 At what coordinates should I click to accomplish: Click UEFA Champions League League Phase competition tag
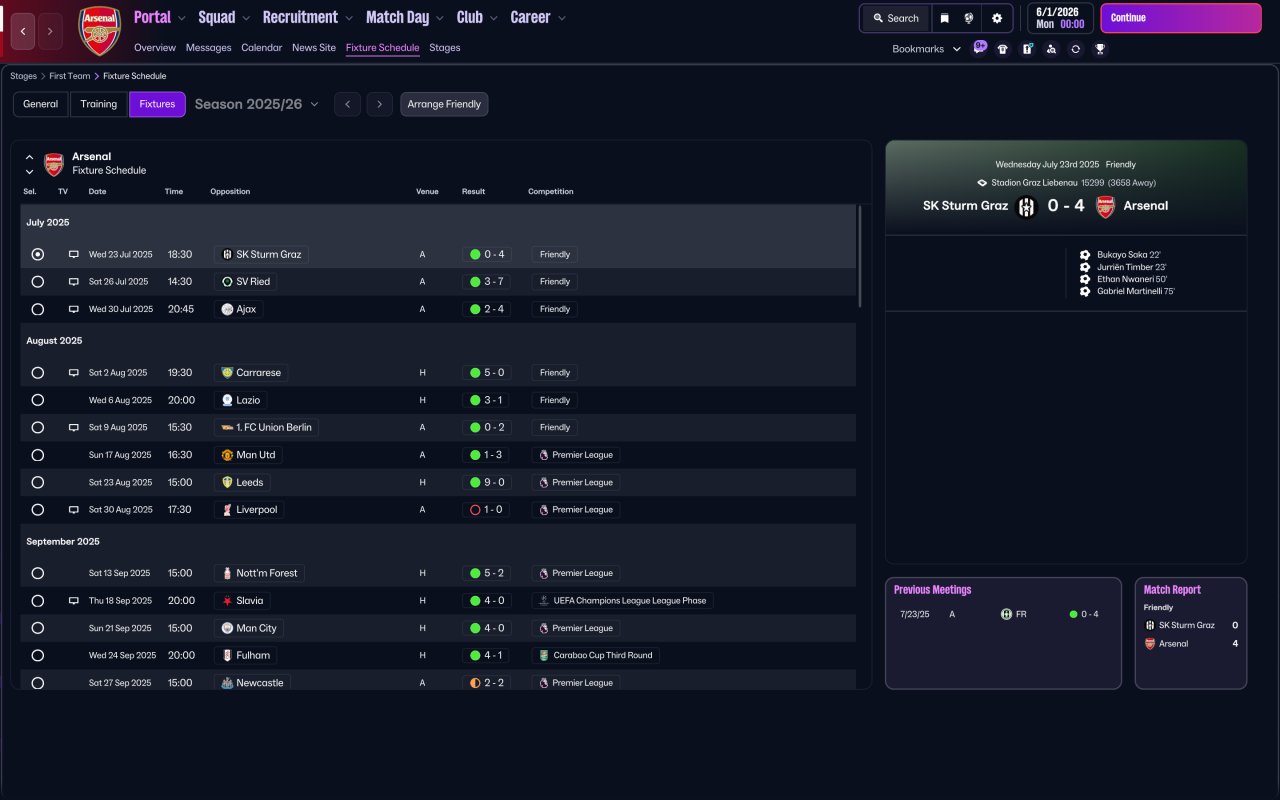[622, 600]
